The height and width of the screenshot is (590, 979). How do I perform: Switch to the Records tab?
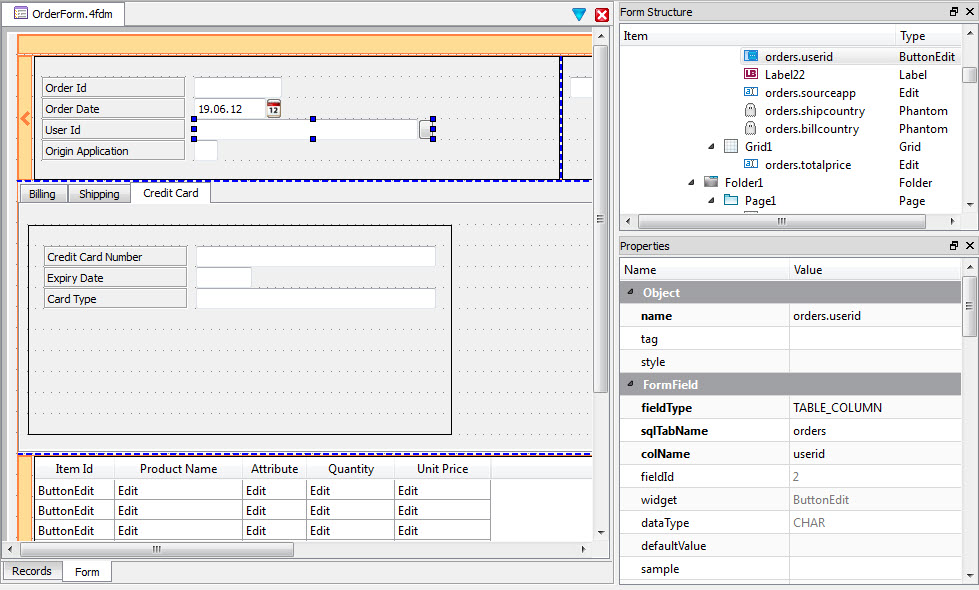(x=31, y=571)
